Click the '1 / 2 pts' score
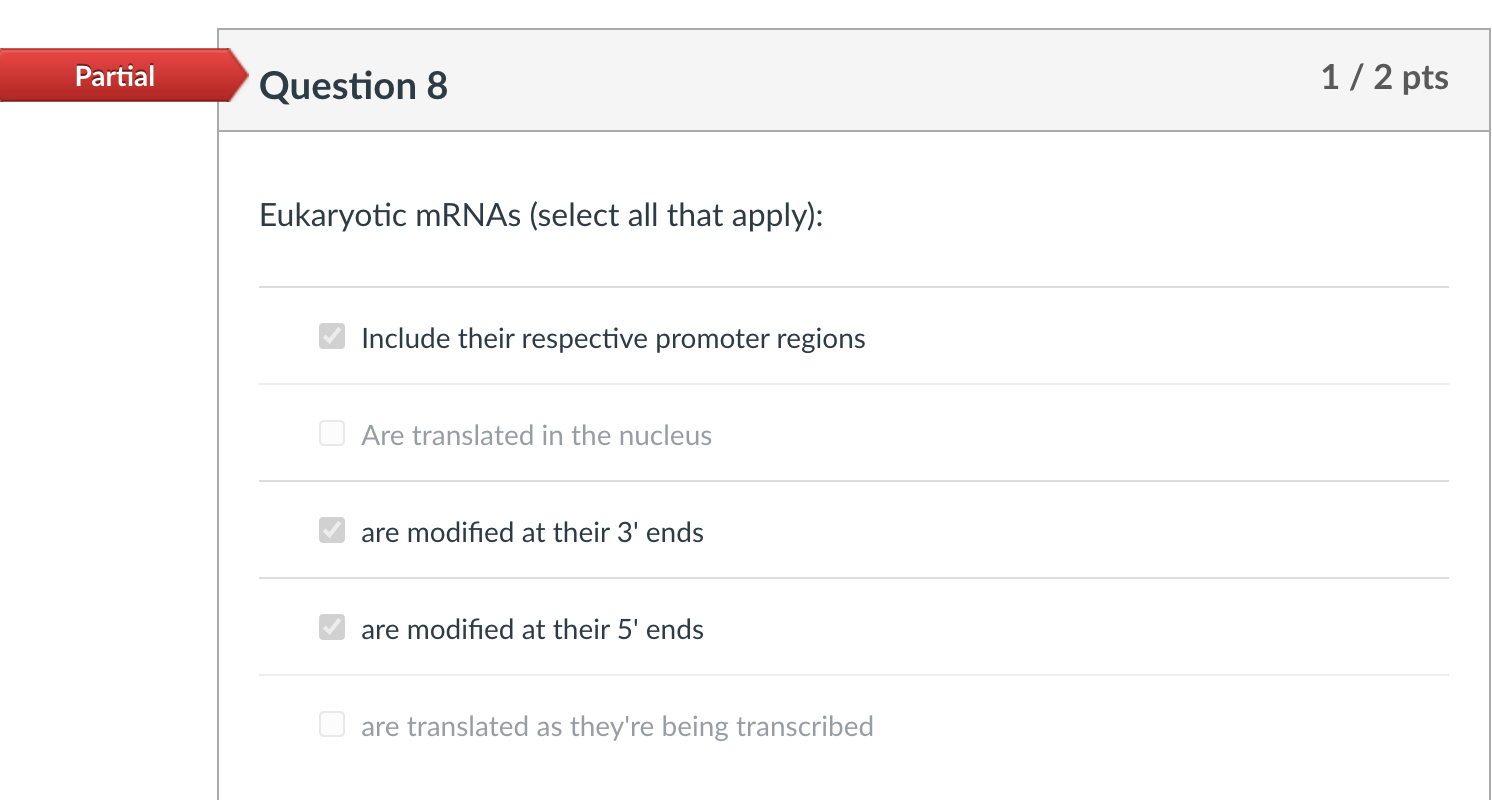The image size is (1492, 800). 1384,78
